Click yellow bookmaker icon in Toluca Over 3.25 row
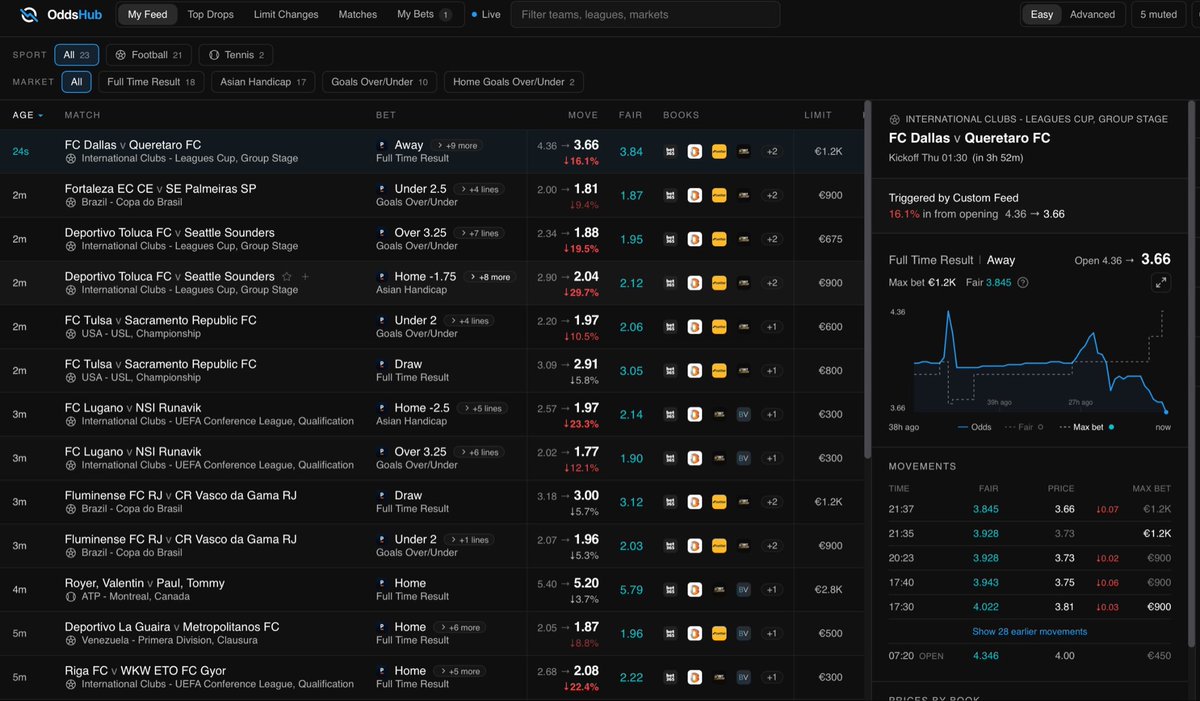1200x701 pixels. [719, 239]
